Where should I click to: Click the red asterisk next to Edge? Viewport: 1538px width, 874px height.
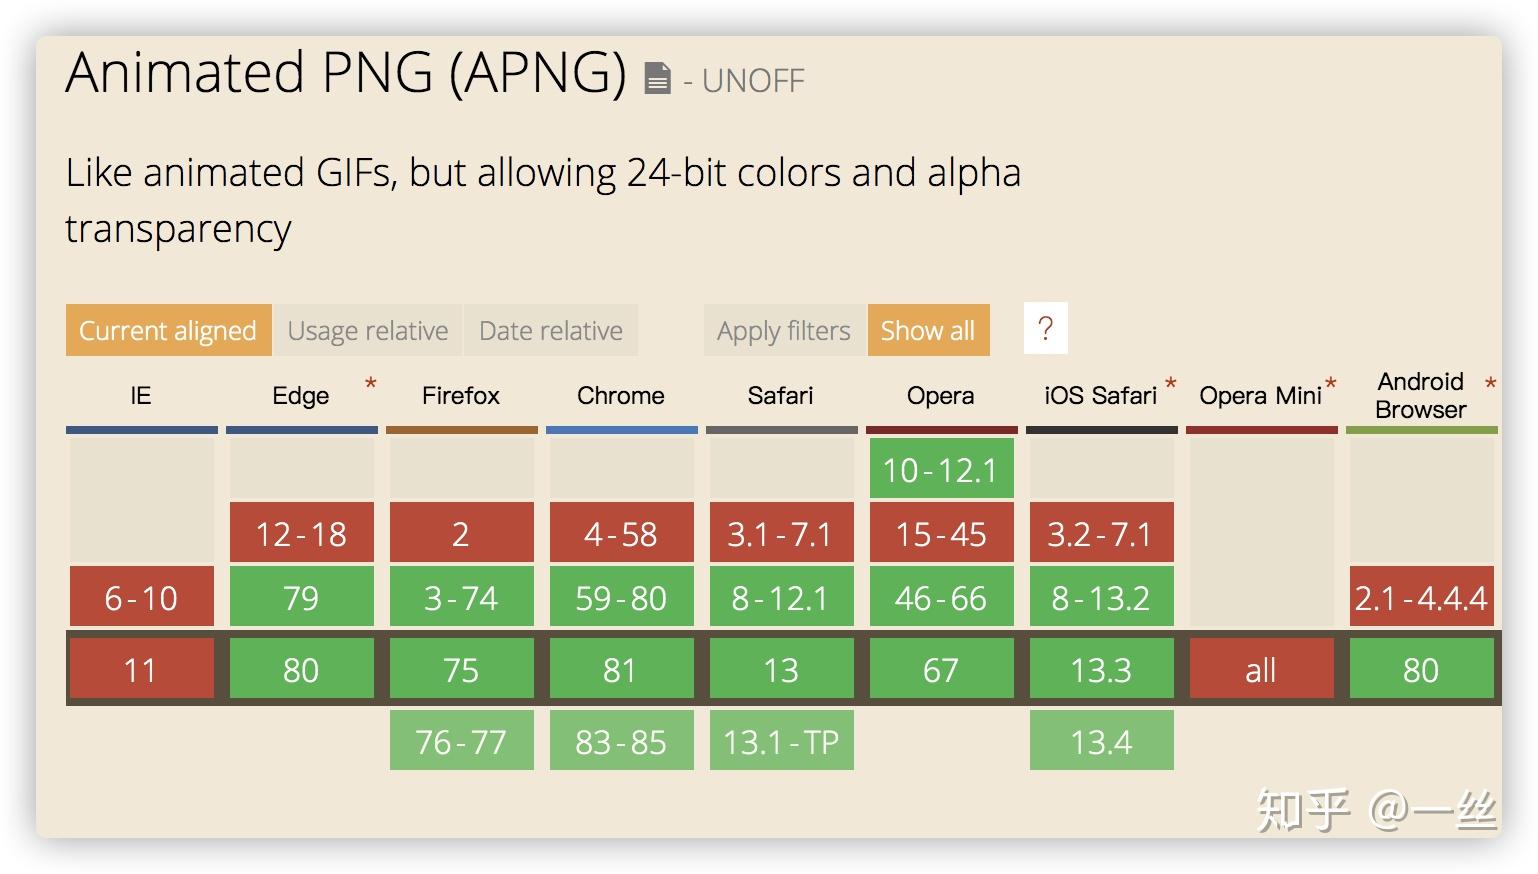[371, 384]
